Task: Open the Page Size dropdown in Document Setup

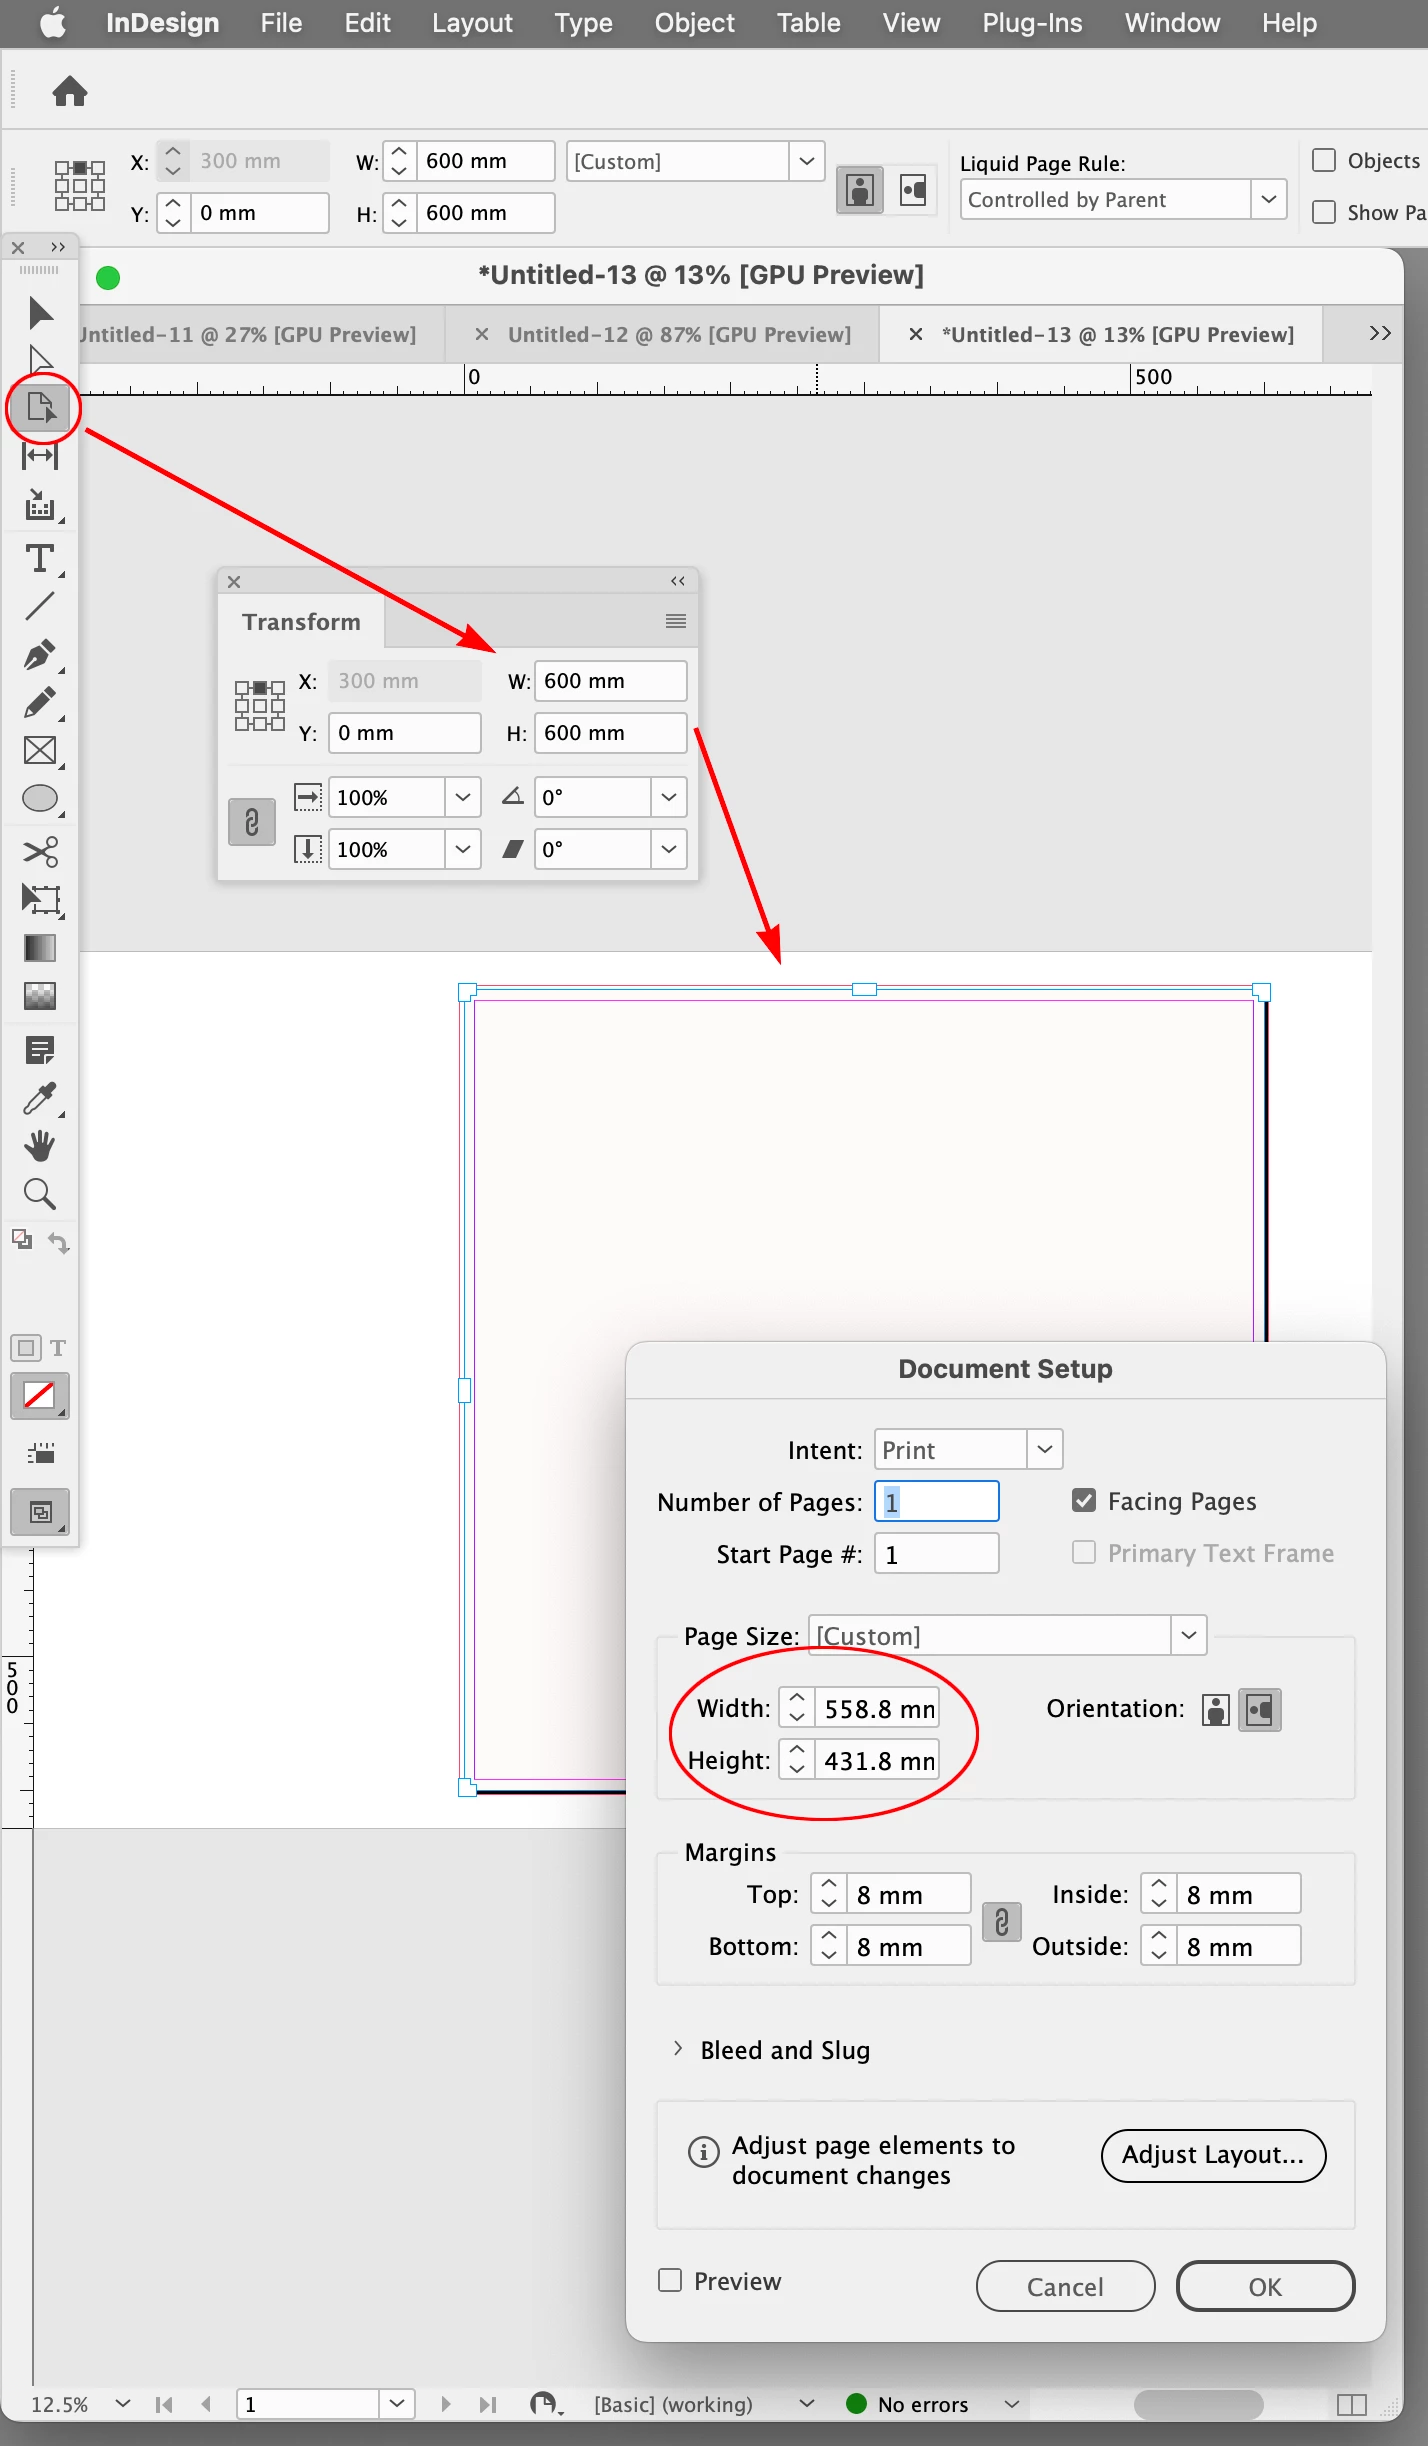Action: click(x=1189, y=1635)
